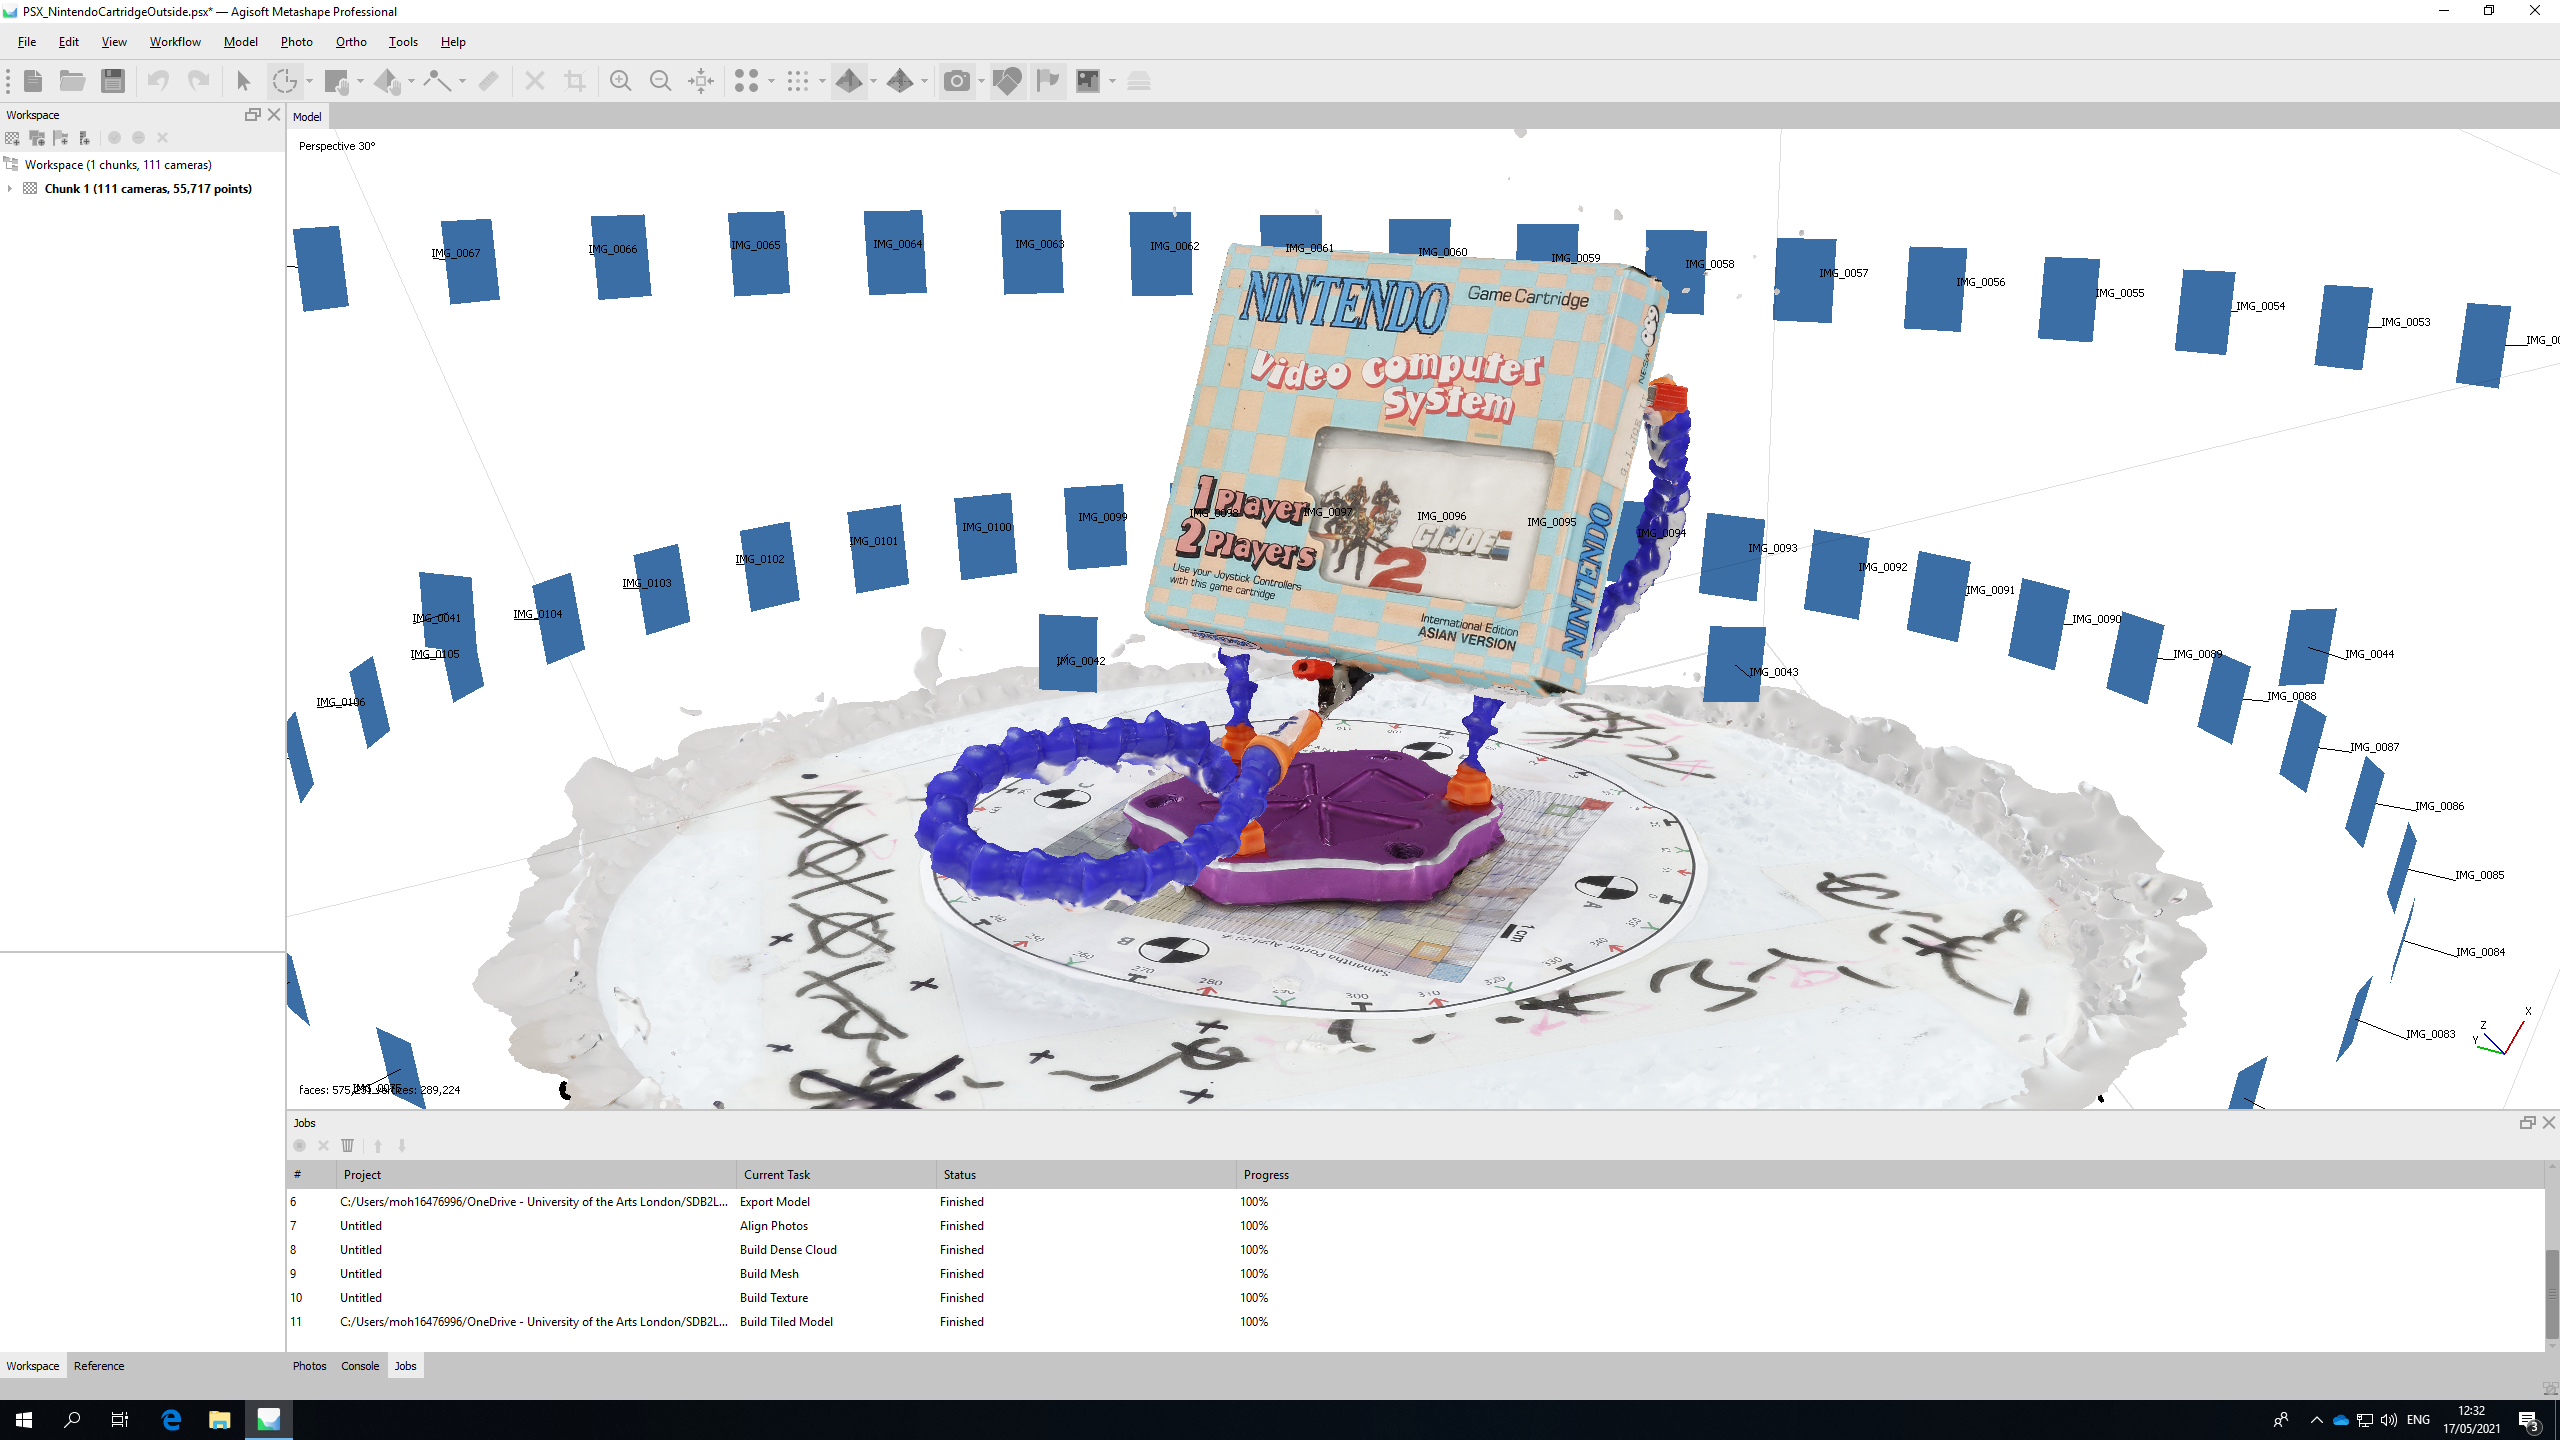The height and width of the screenshot is (1440, 2560).
Task: Click the Zoom Out toolbar icon
Action: point(660,81)
